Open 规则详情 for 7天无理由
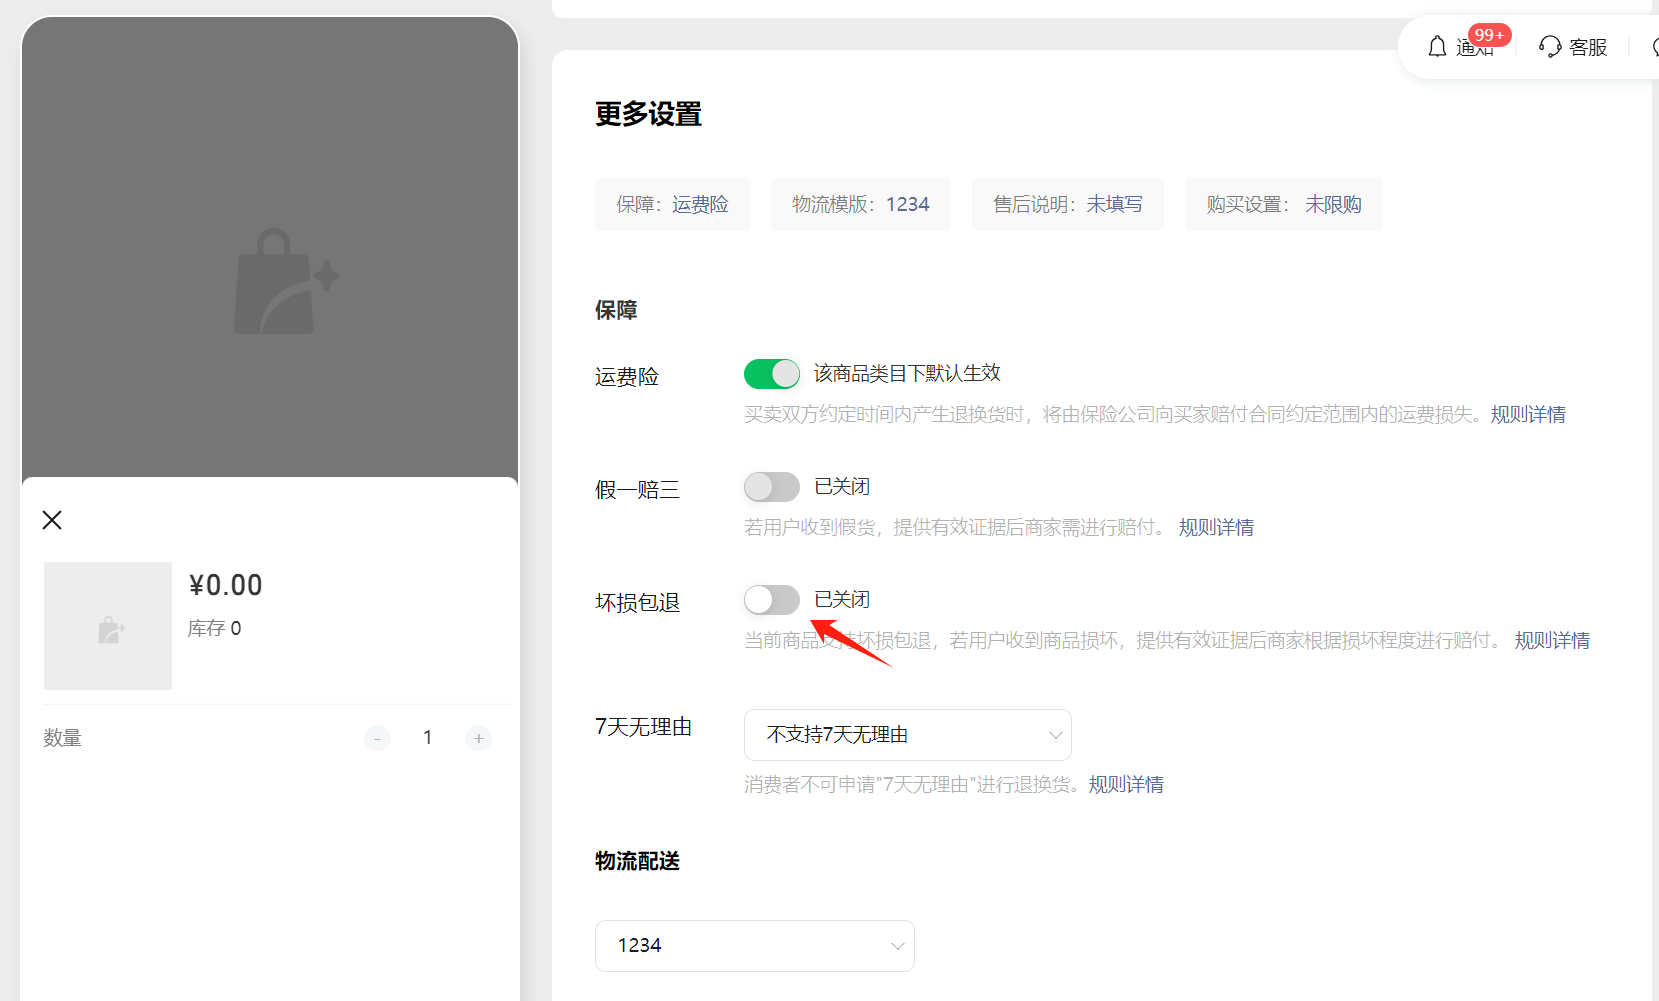 tap(1125, 784)
